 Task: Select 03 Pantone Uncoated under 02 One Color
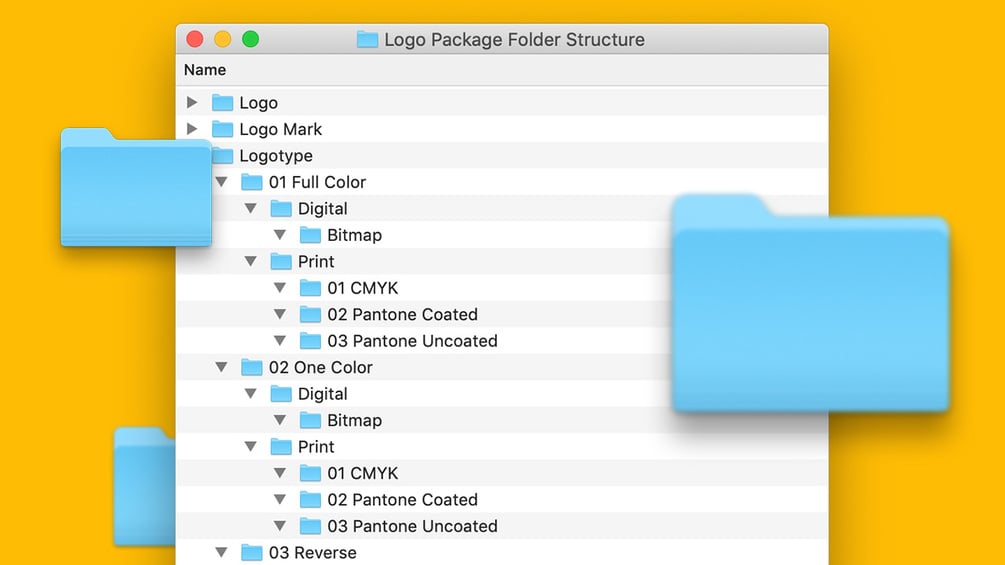tap(412, 526)
